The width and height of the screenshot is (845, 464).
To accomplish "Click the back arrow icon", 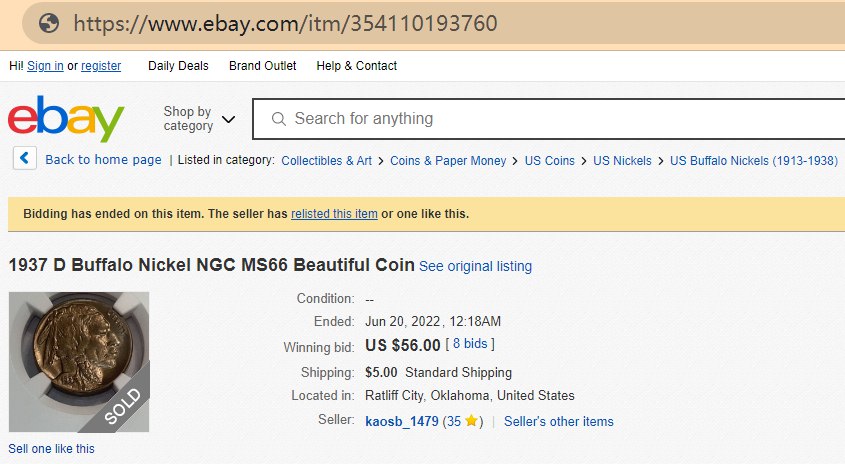I will 25,159.
